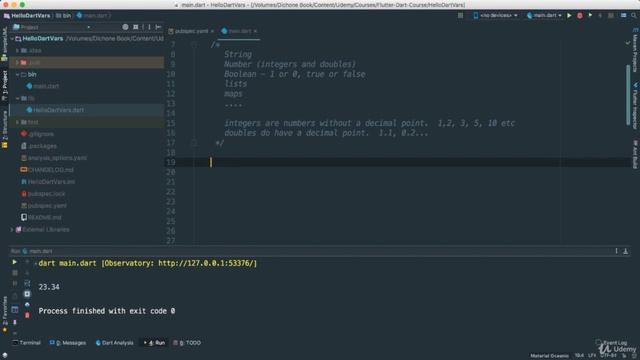Select pubspec.yaml in project tree

(44, 206)
